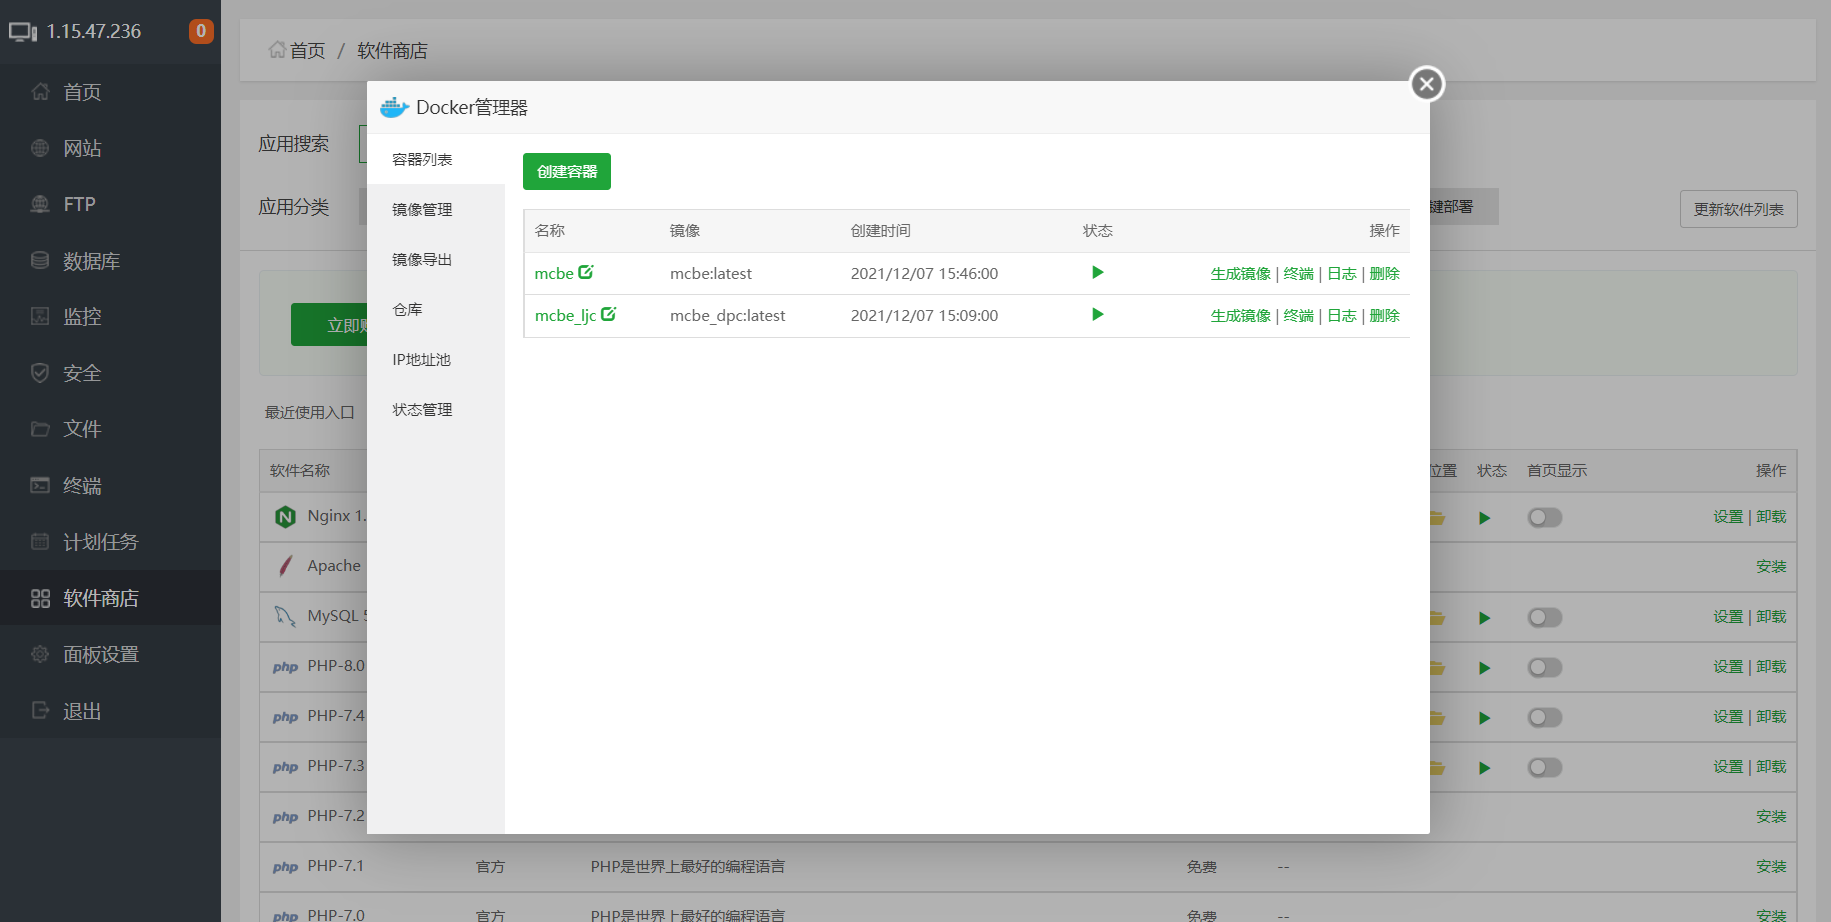
Task: Go to 监控 in sidebar
Action: (110, 316)
